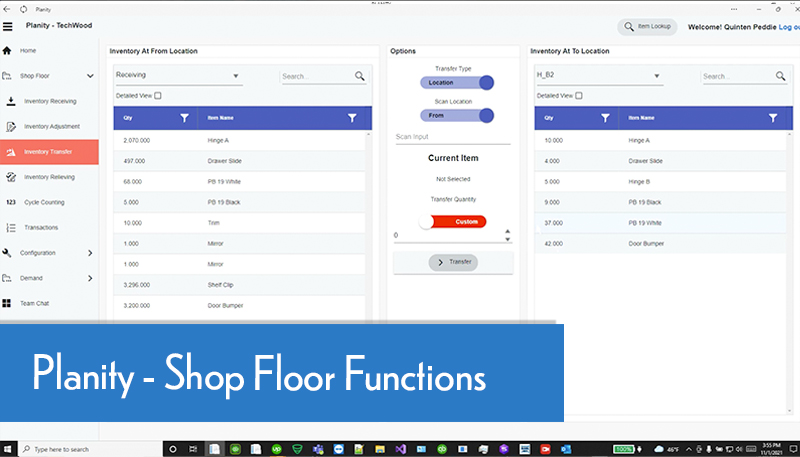800x457 pixels.
Task: Select Door Bumper row with qty 42.000
Action: [x=660, y=244]
